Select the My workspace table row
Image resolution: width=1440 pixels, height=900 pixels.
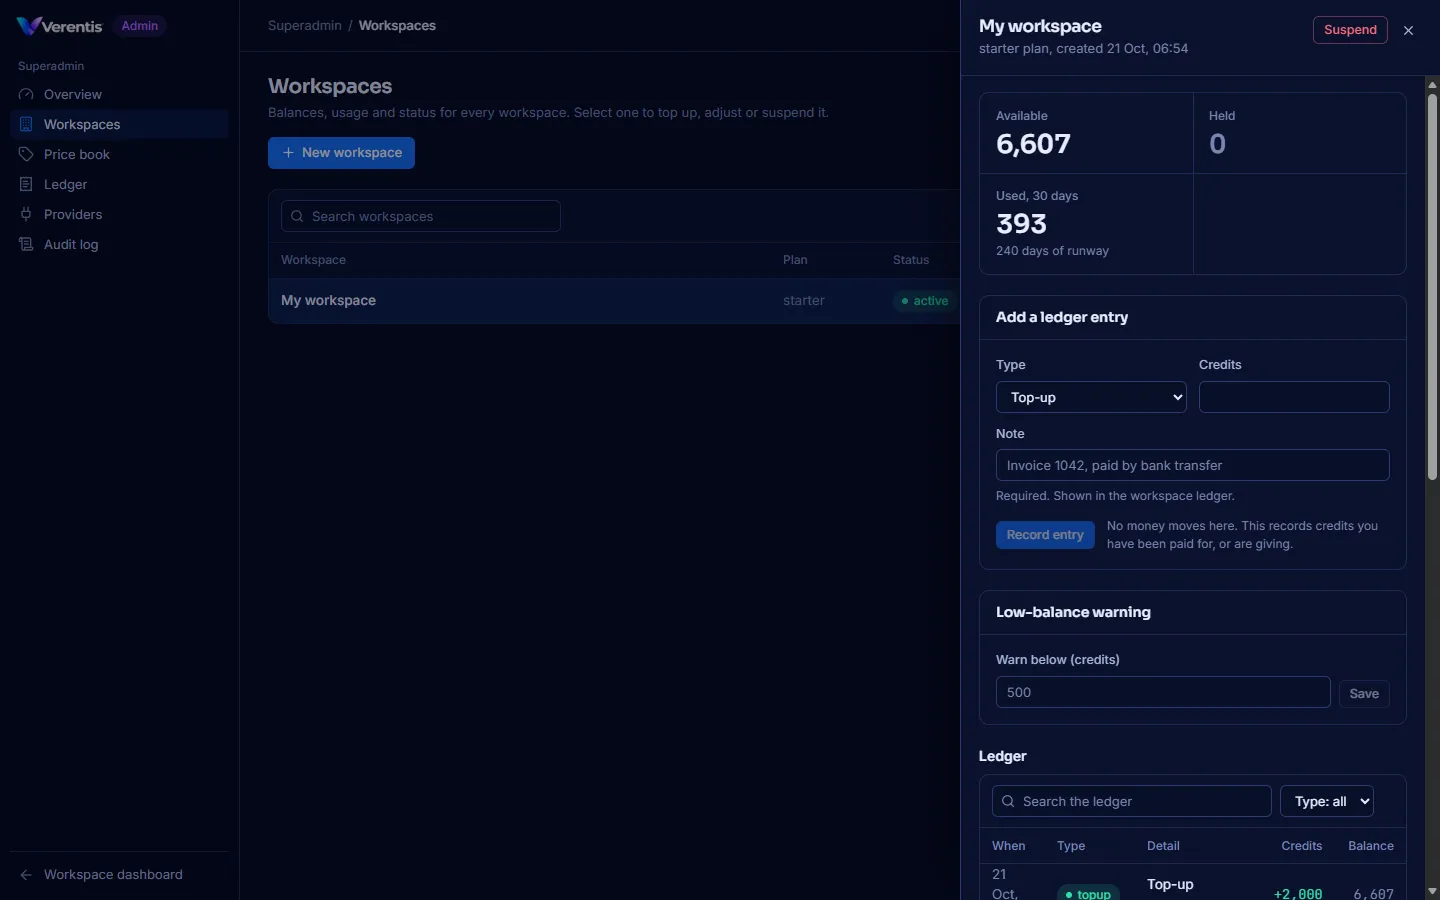click(x=614, y=300)
